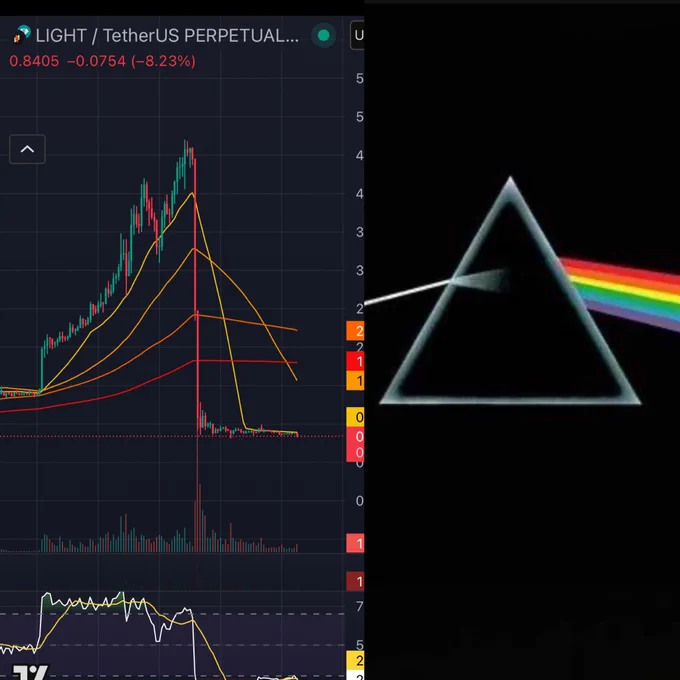680x680 pixels.
Task: Collapse the legend with the chevron button
Action: tap(27, 149)
